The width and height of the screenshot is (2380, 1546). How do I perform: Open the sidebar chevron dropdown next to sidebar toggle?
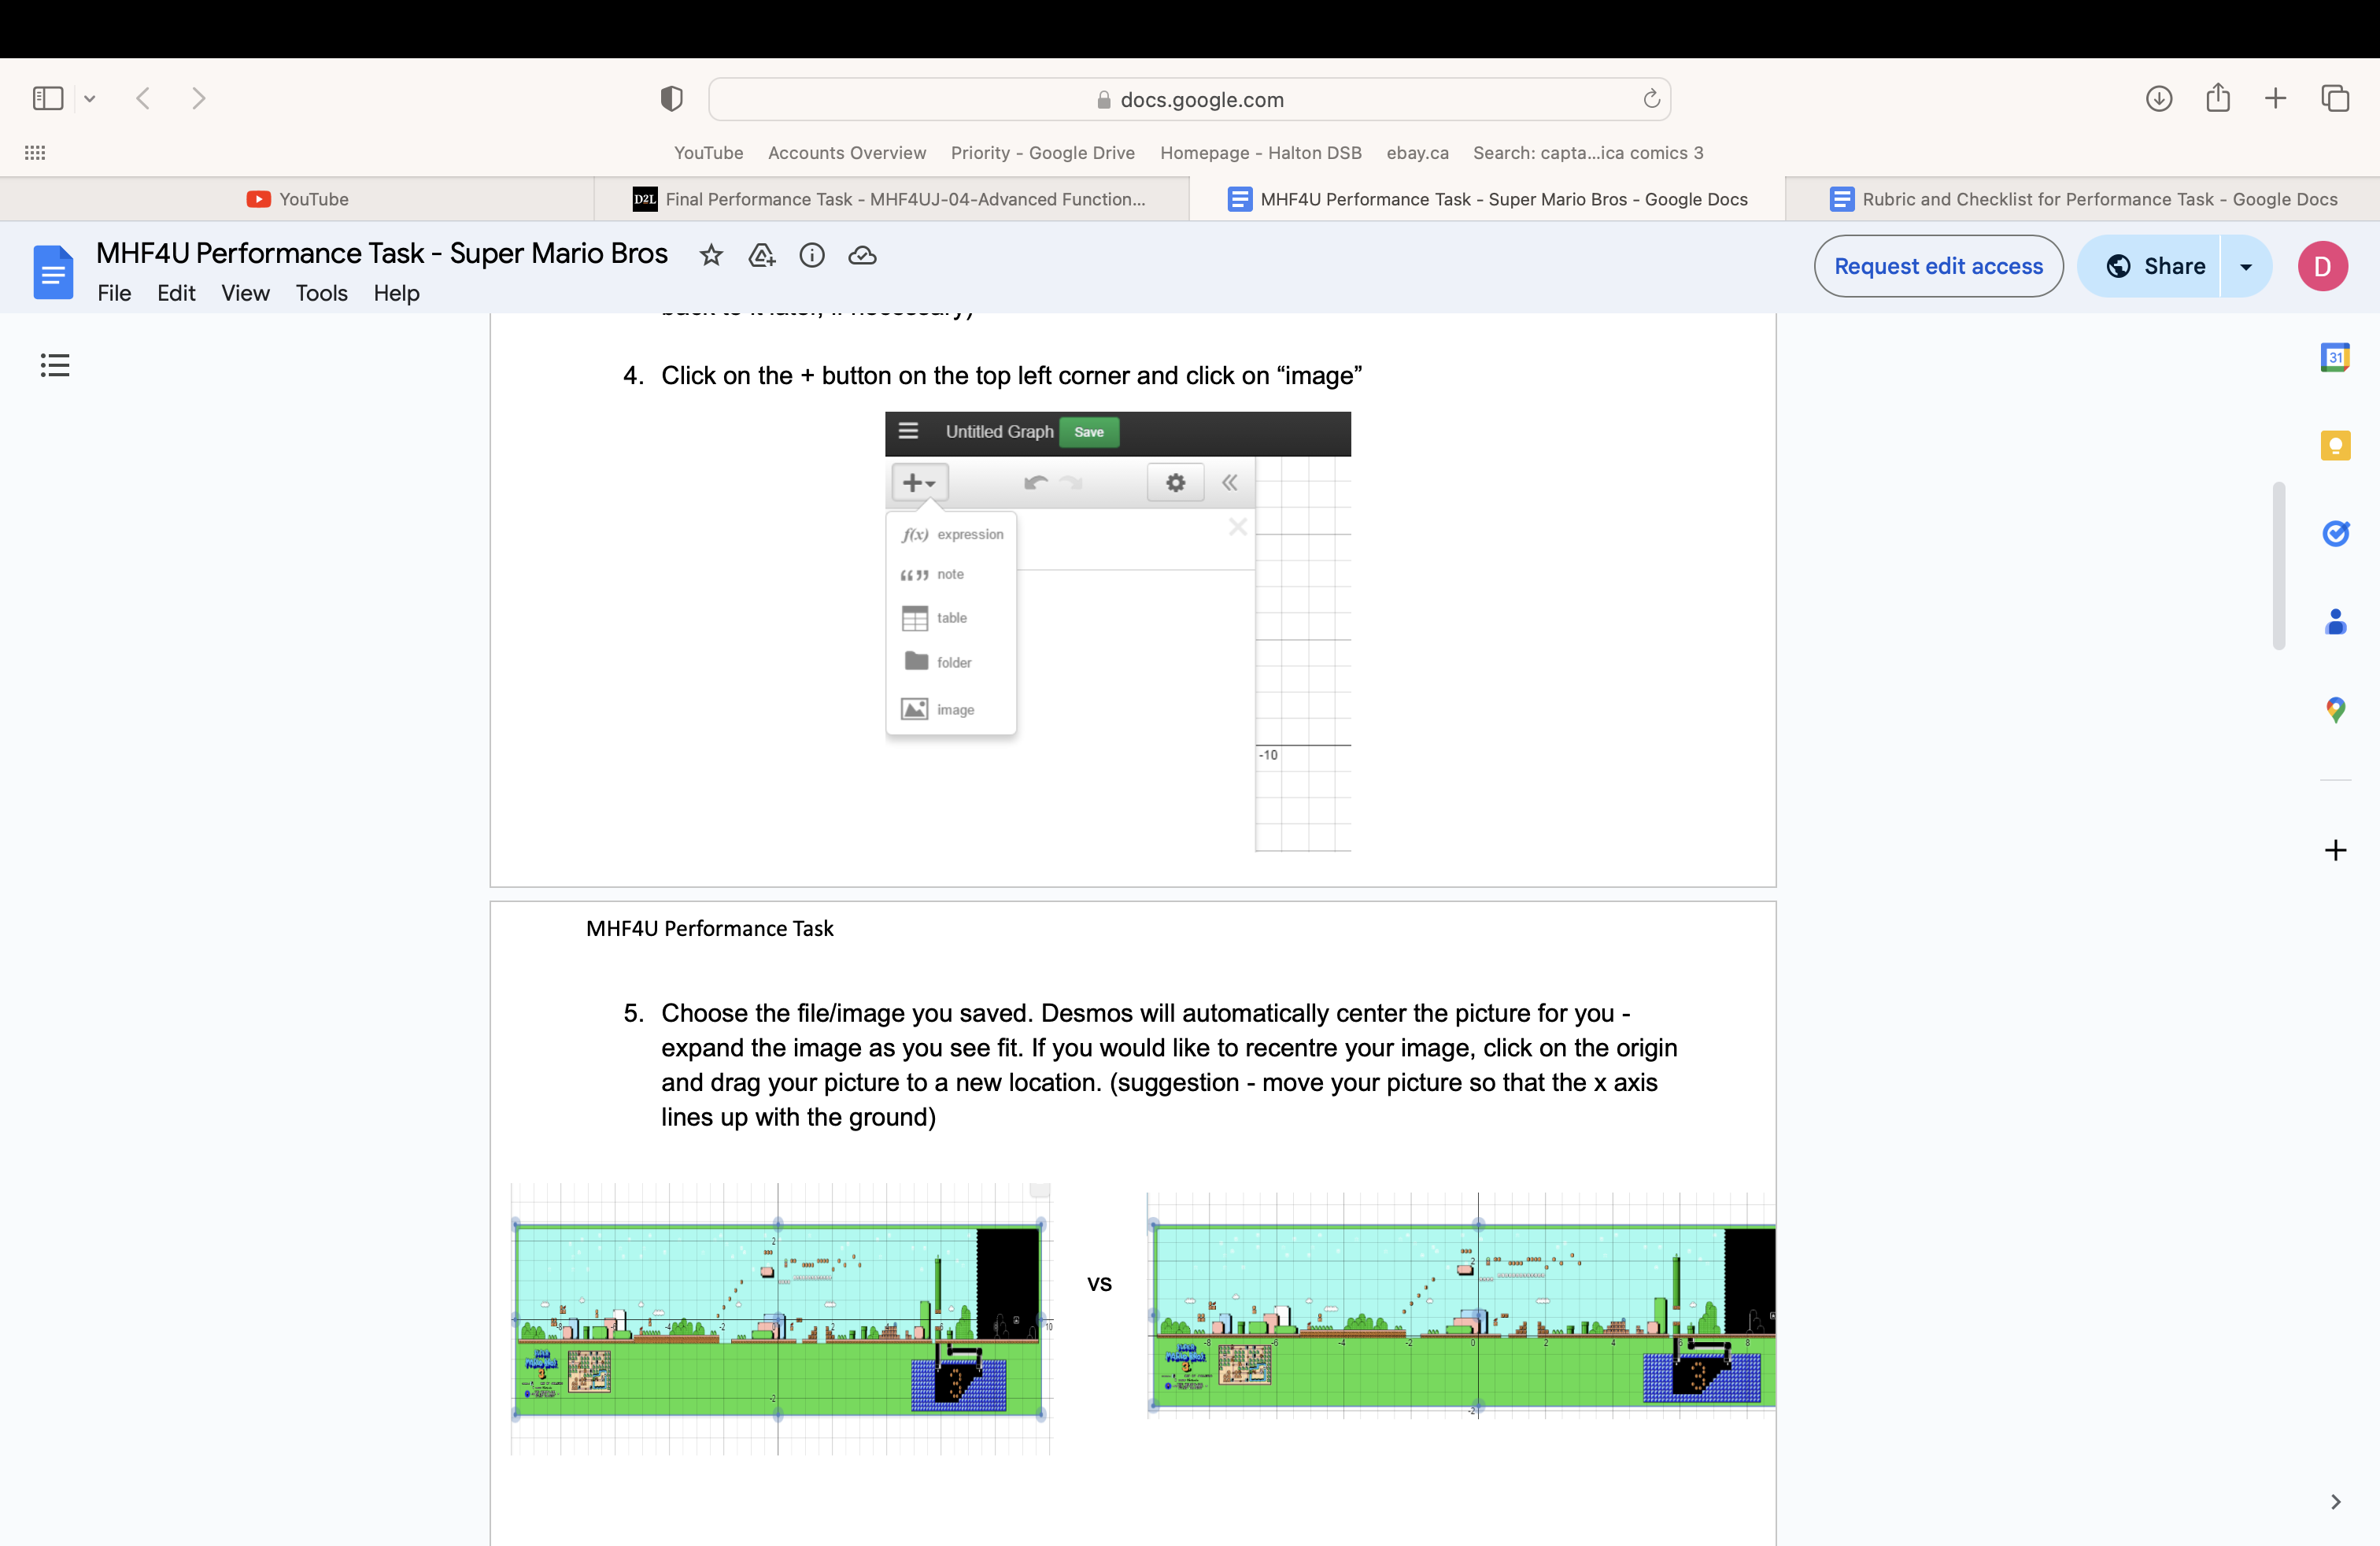click(91, 98)
